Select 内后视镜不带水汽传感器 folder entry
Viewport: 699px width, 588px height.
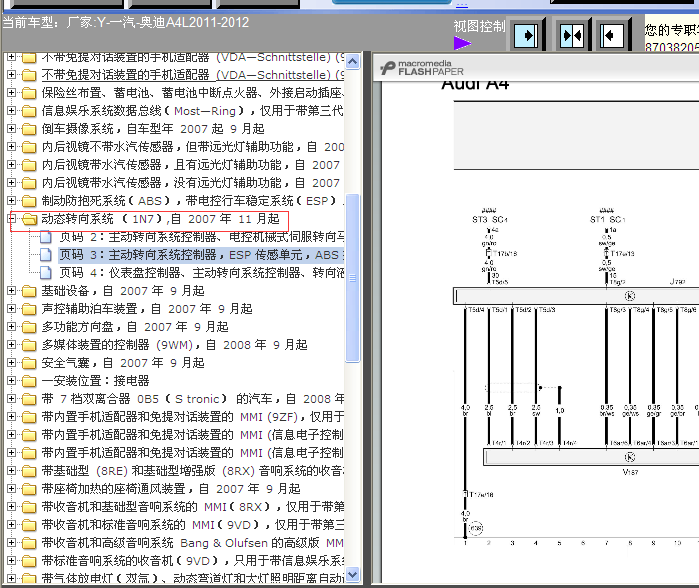tap(193, 147)
